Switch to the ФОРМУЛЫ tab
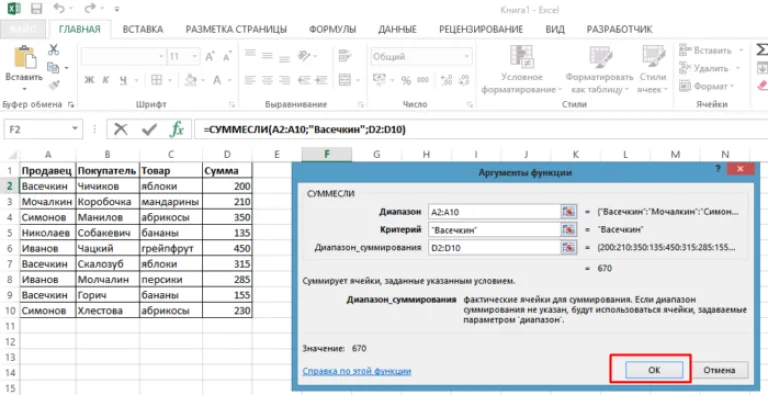This screenshot has height=395, width=768. coord(333,29)
